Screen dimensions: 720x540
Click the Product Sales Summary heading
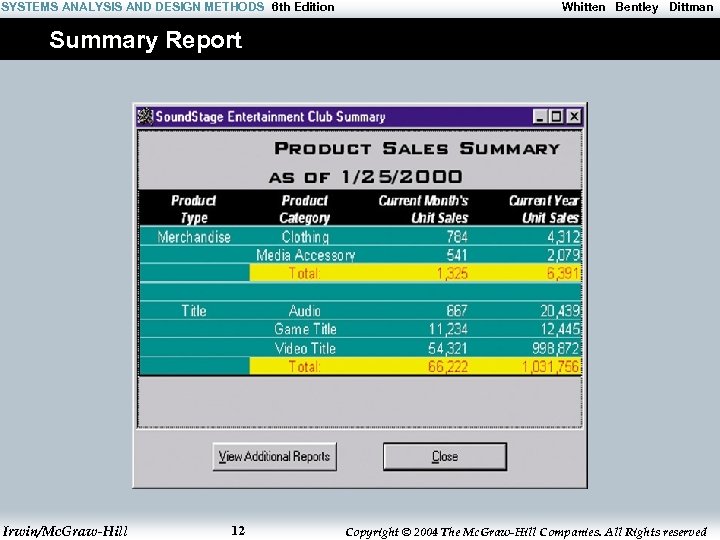coord(417,148)
